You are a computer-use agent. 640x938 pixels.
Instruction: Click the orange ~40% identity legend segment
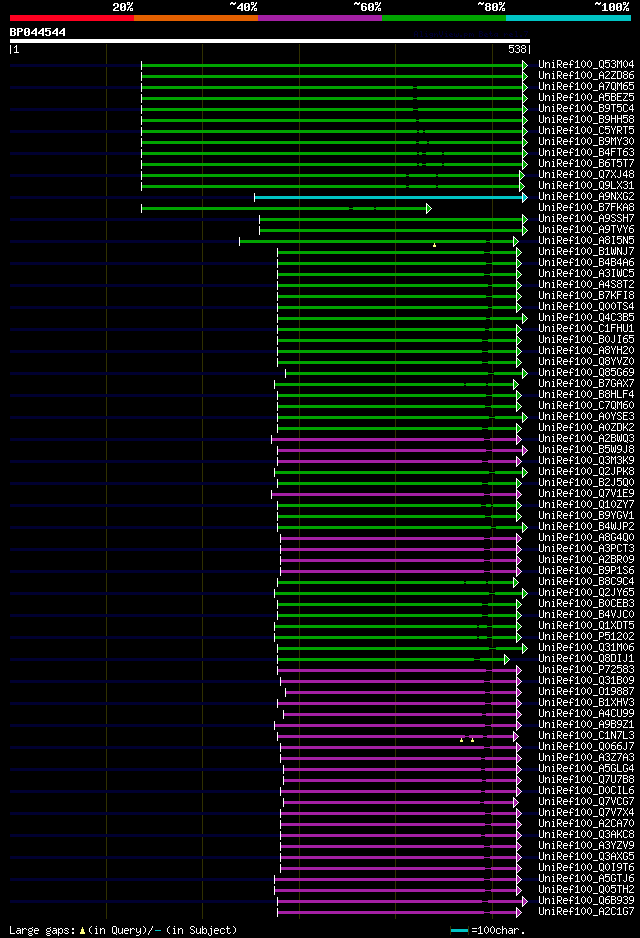tap(196, 18)
